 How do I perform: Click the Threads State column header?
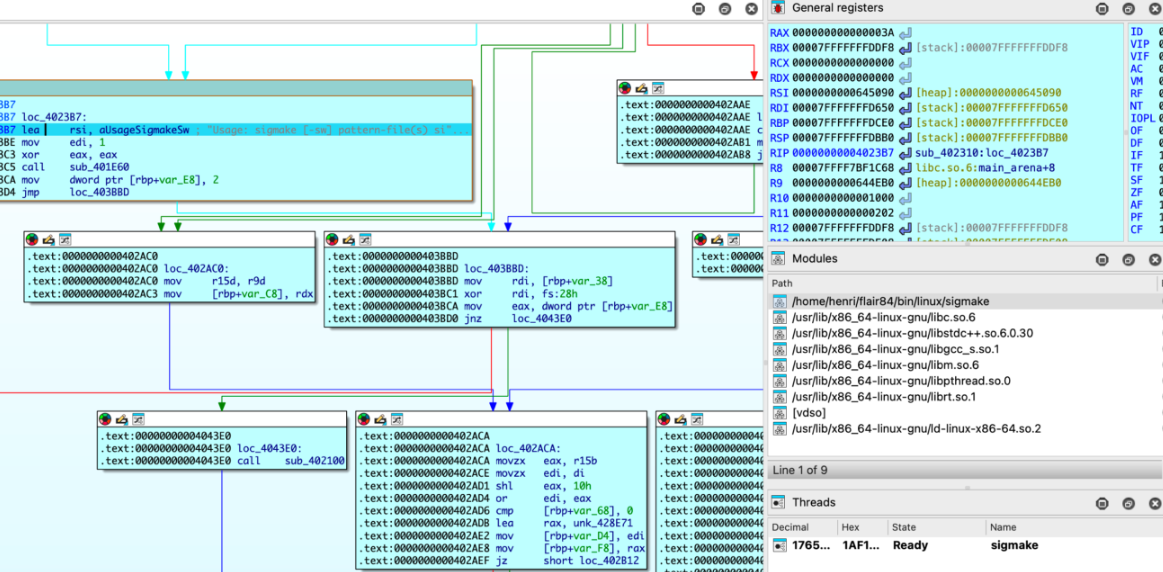click(x=904, y=527)
